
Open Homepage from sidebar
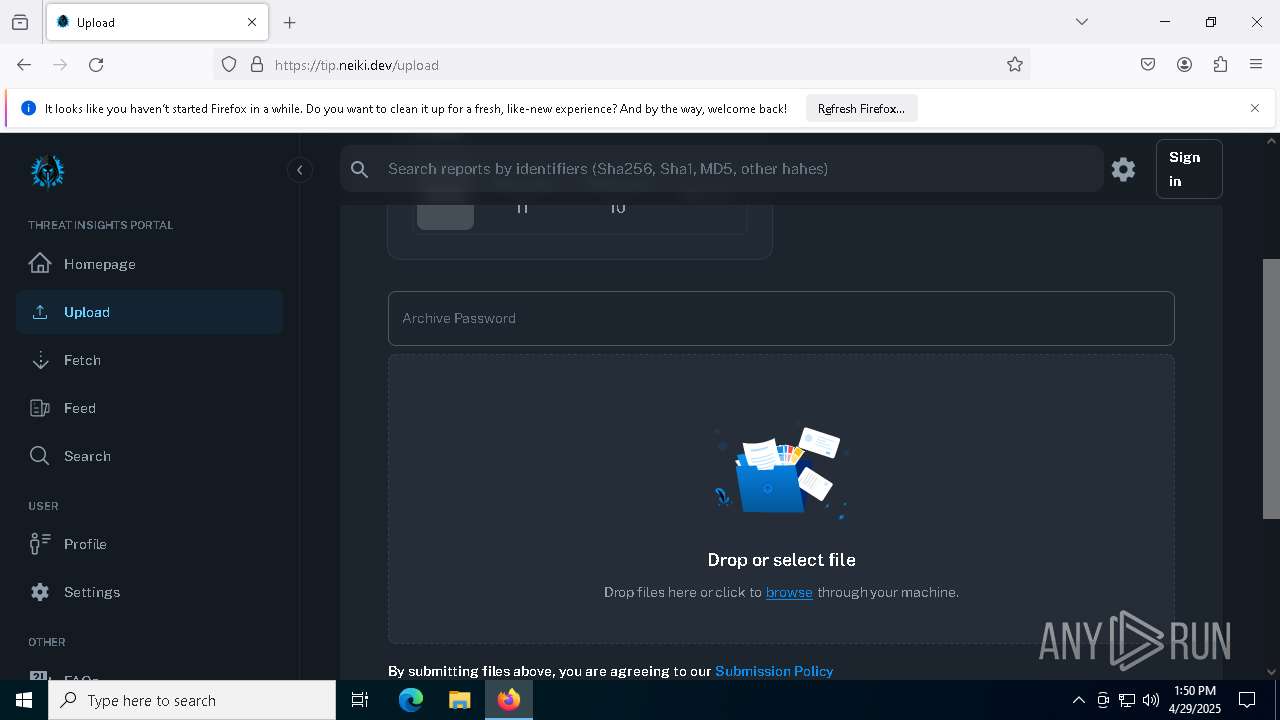[149, 264]
